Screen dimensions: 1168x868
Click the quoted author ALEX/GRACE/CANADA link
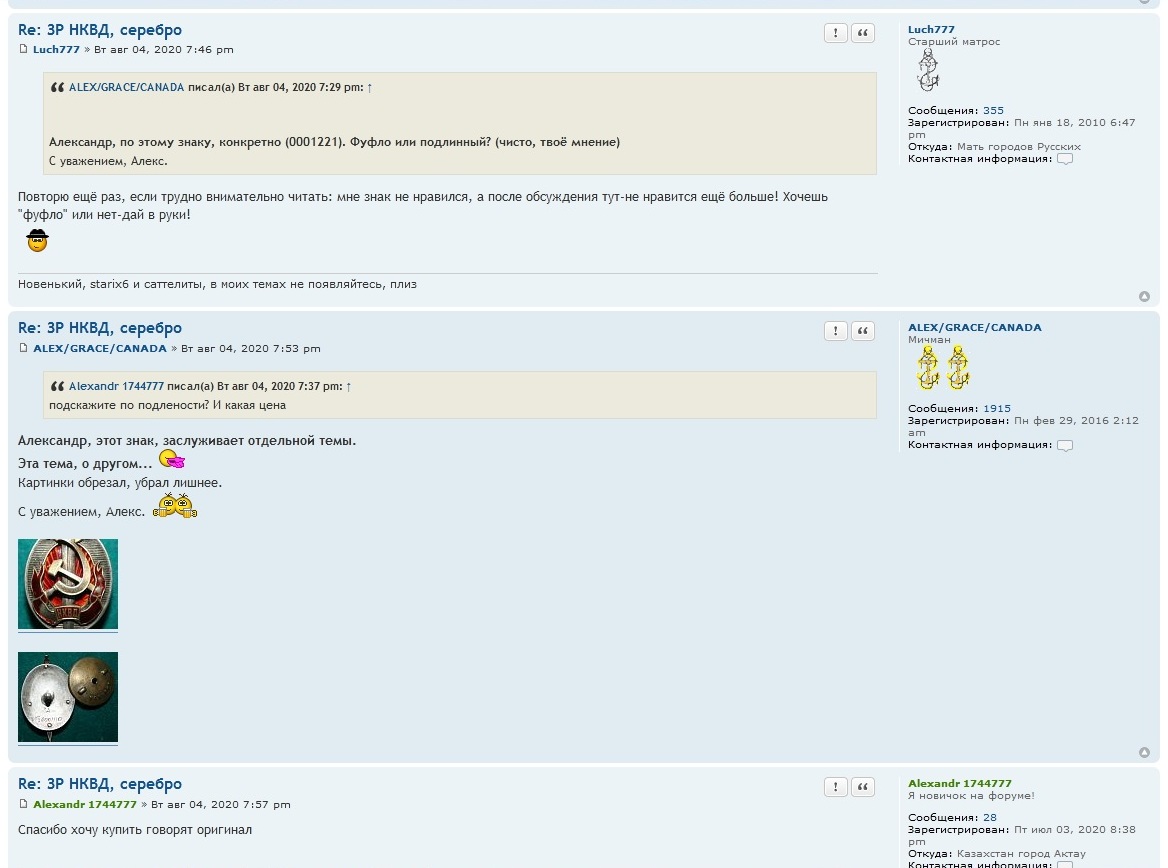(126, 88)
